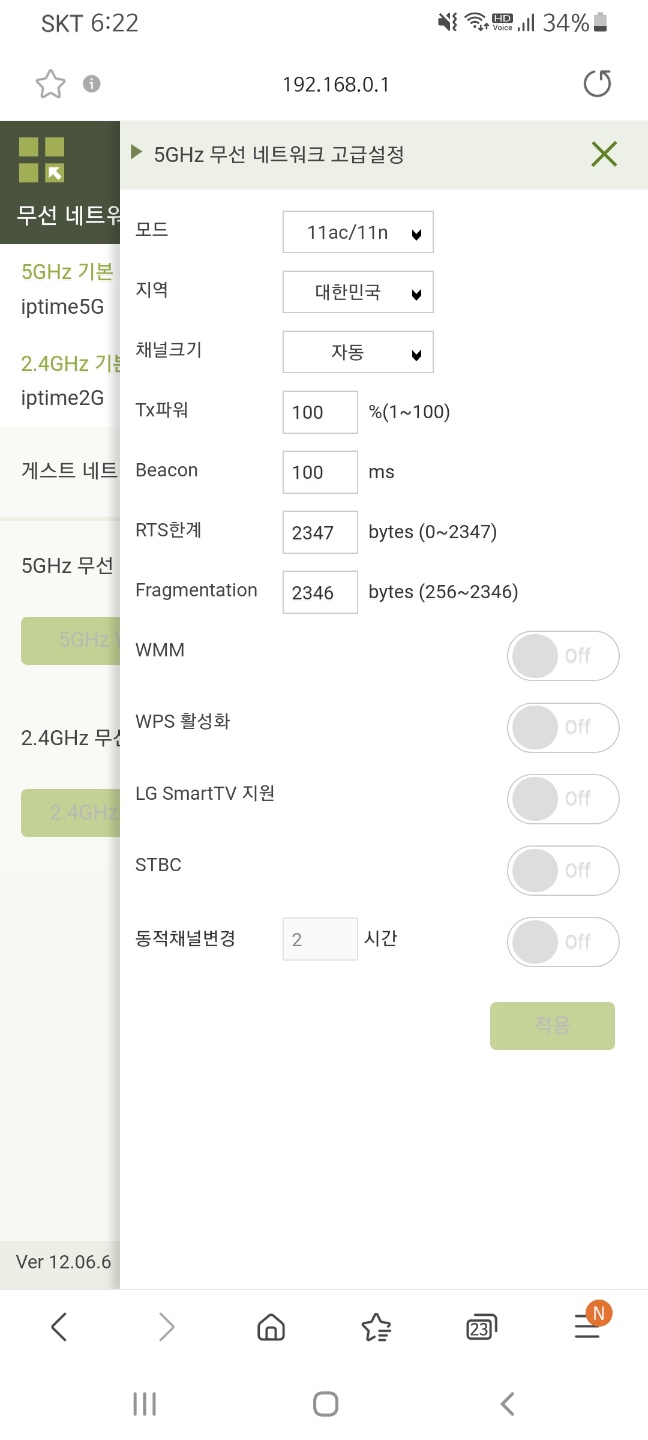Close the 5GHz advanced settings panel
648x1440 pixels.
604,154
